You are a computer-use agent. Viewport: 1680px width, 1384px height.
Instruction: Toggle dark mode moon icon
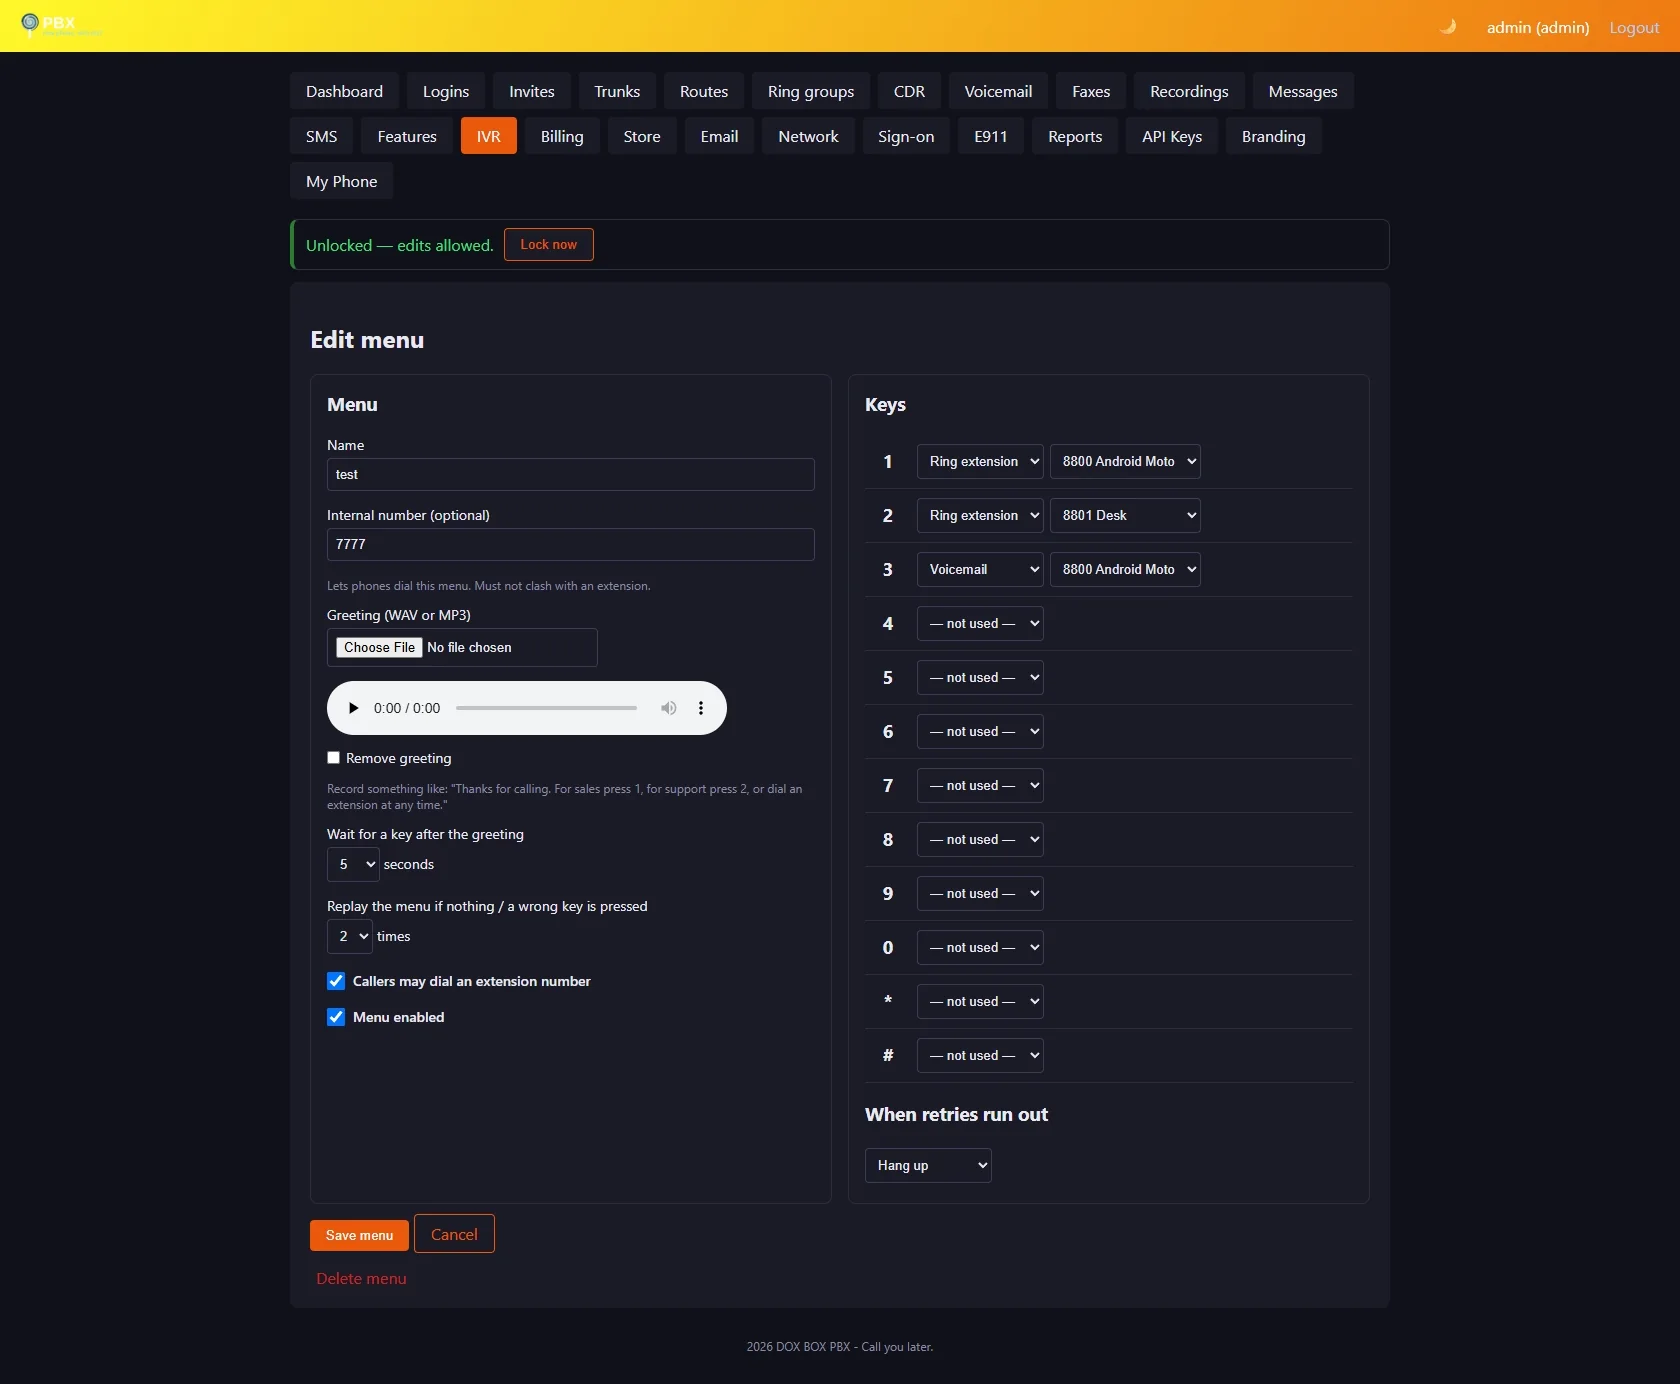[x=1448, y=27]
